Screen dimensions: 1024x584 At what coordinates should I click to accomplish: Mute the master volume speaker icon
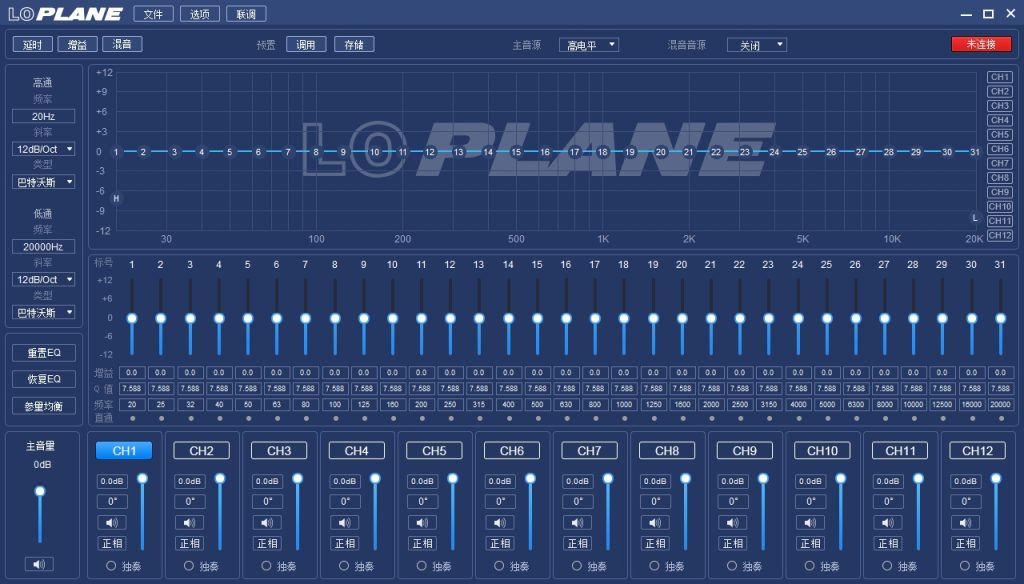click(x=39, y=564)
